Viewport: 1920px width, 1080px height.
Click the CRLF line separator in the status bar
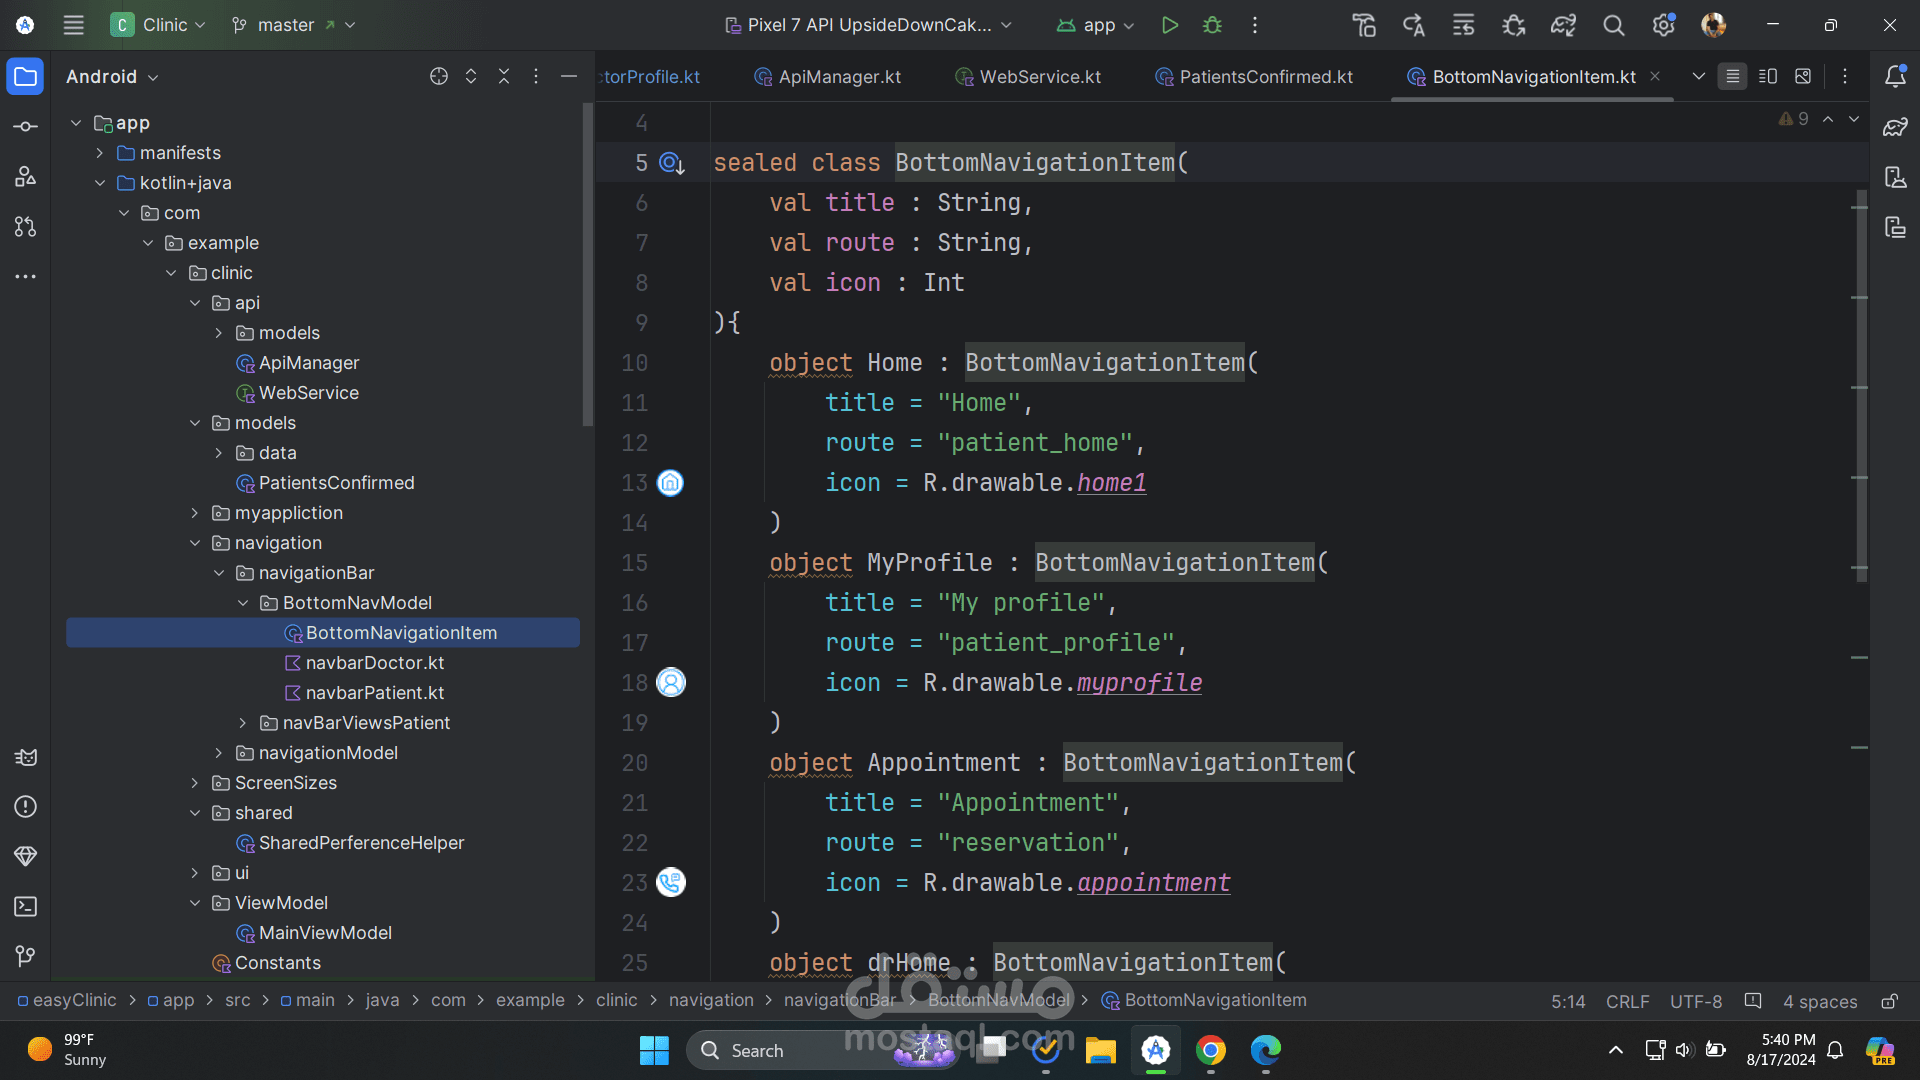point(1627,1001)
